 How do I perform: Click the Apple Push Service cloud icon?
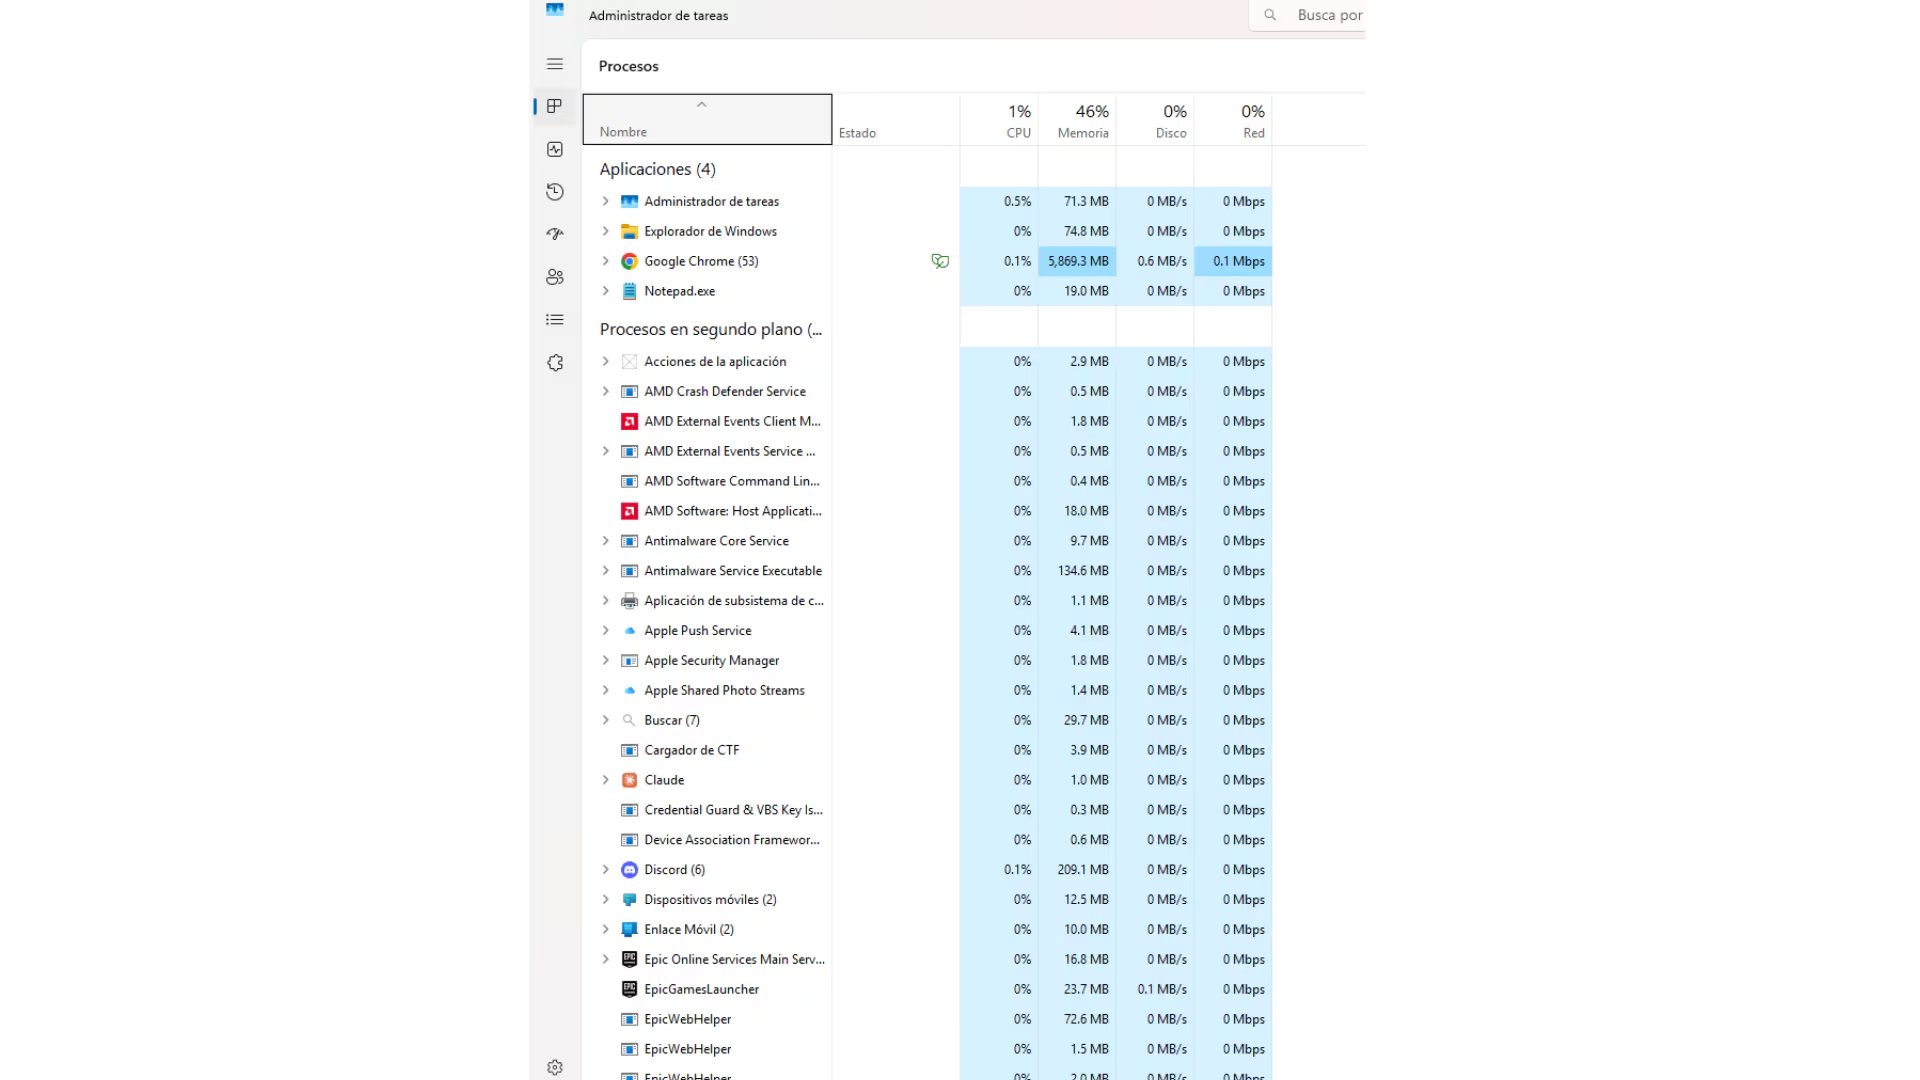point(629,631)
